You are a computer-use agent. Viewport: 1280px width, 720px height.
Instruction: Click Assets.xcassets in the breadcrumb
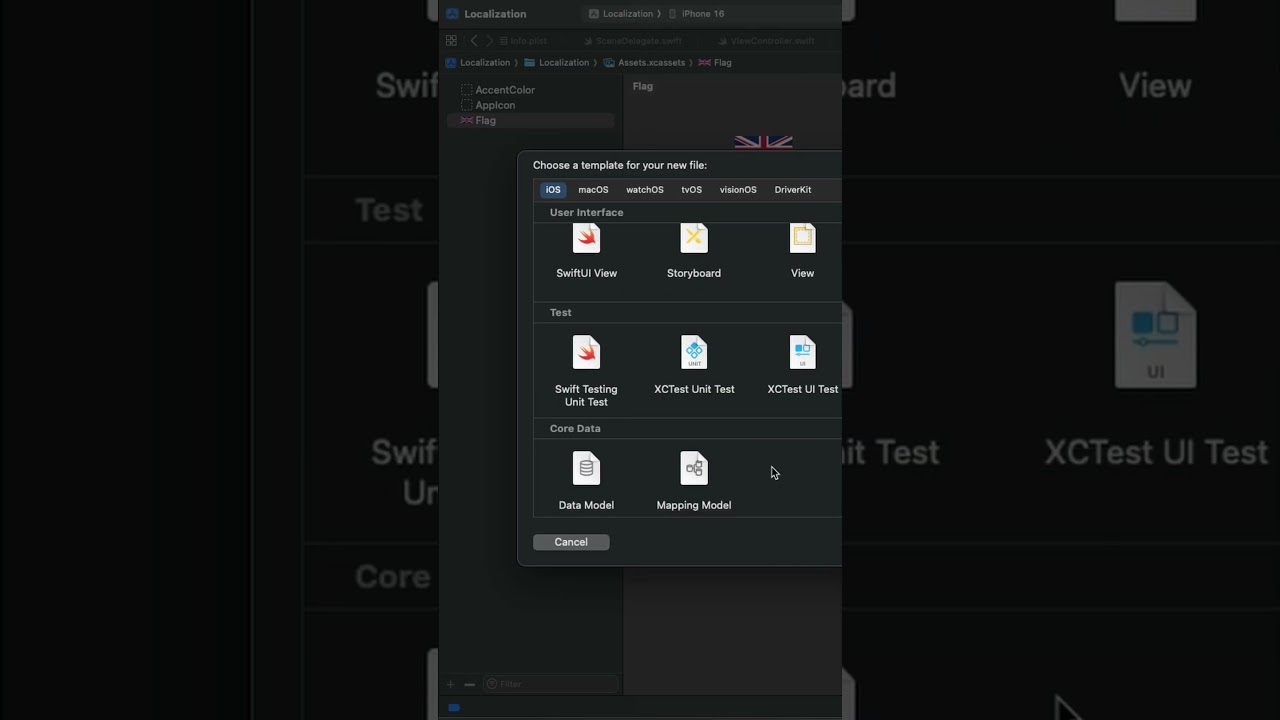pyautogui.click(x=645, y=62)
